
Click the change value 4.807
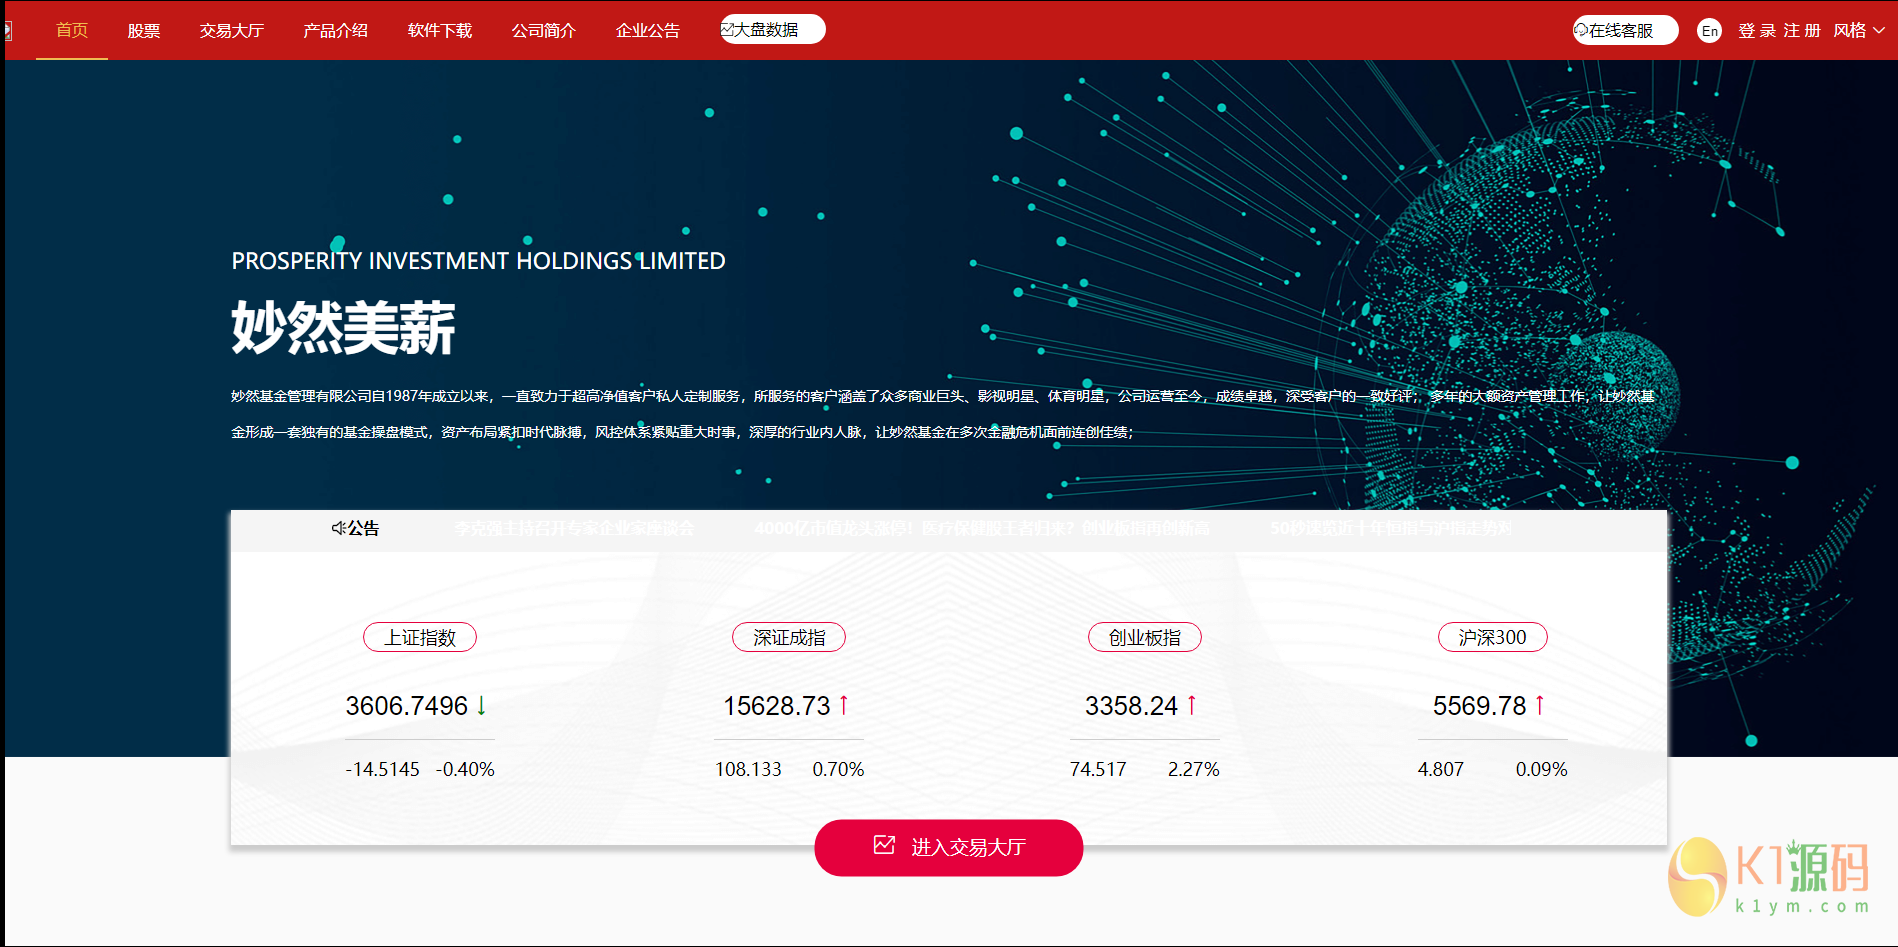pos(1441,769)
